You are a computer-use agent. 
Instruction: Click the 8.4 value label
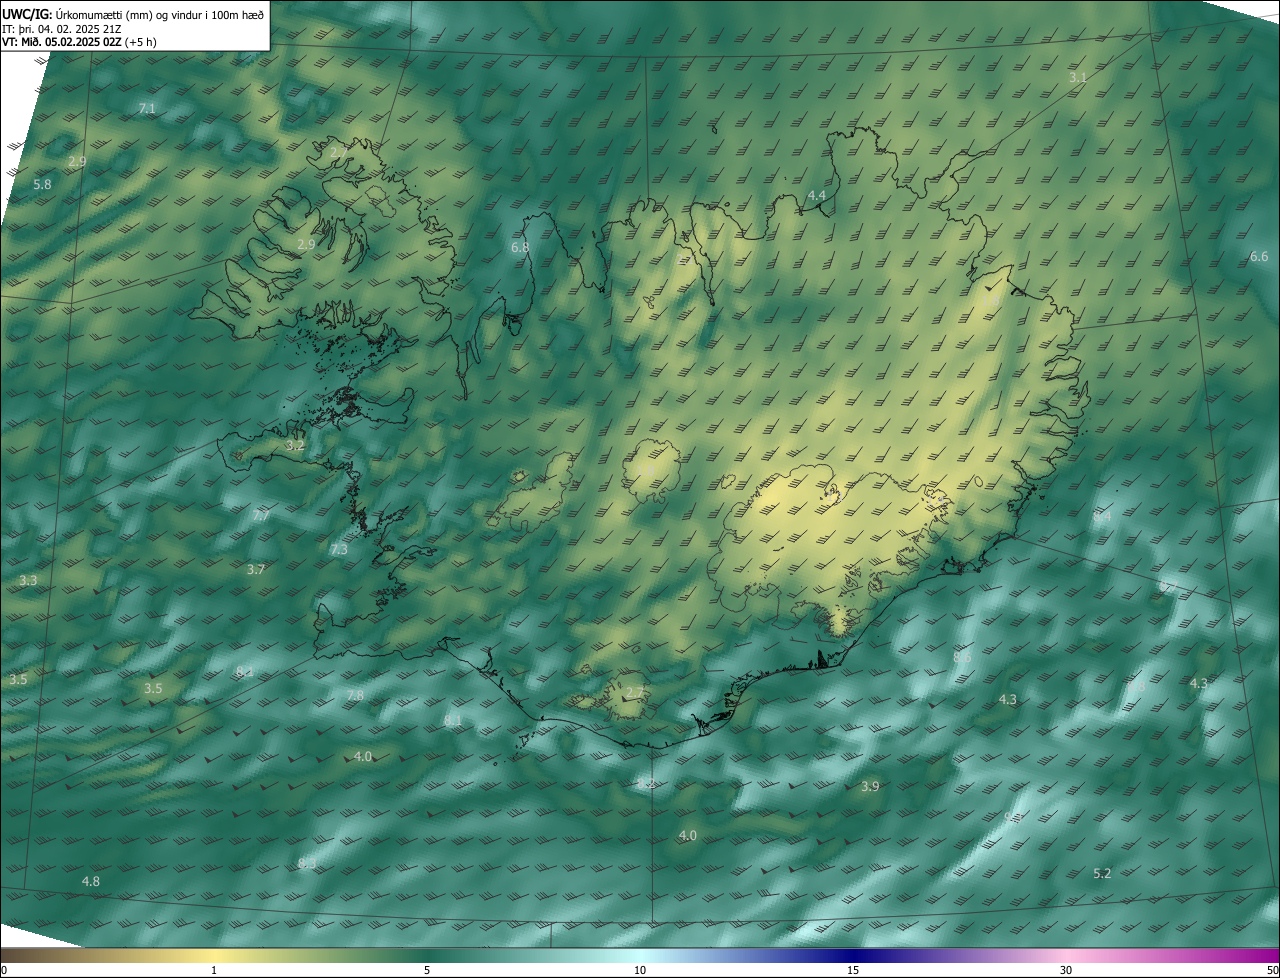click(1102, 516)
